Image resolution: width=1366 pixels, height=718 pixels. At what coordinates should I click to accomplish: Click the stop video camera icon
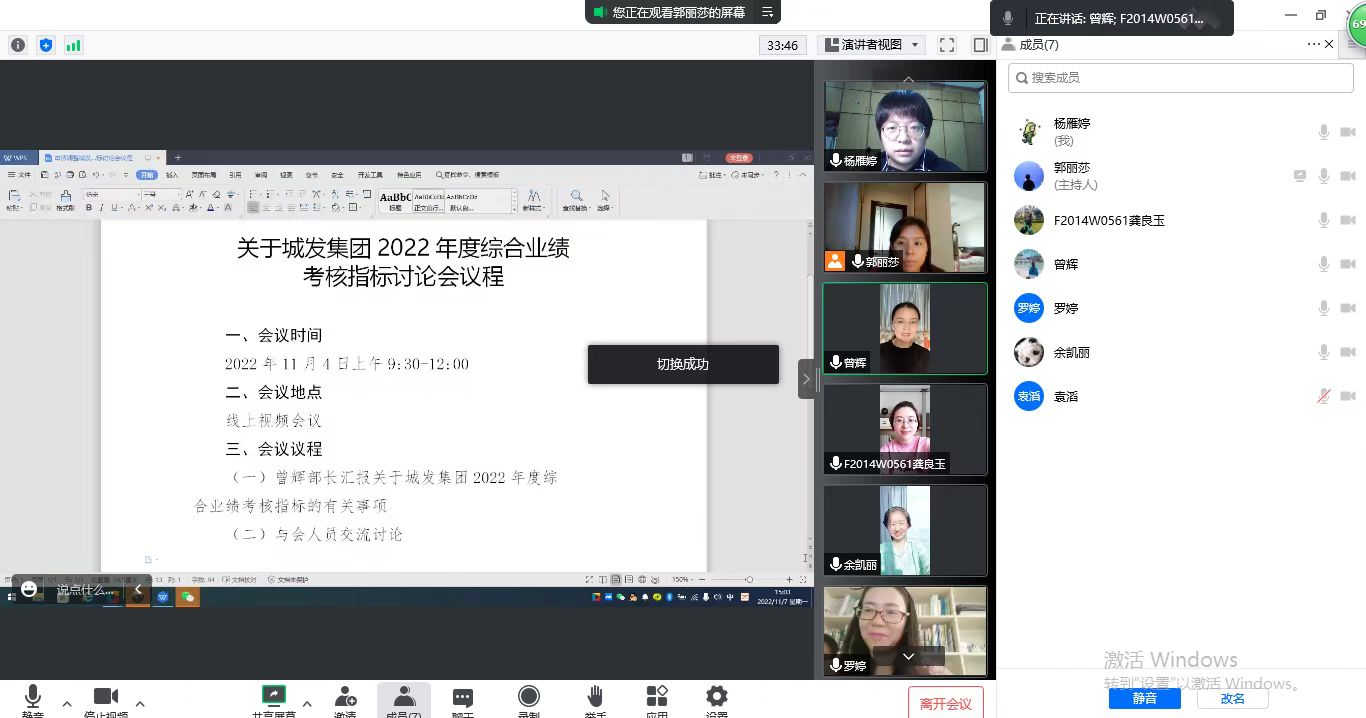pos(105,697)
